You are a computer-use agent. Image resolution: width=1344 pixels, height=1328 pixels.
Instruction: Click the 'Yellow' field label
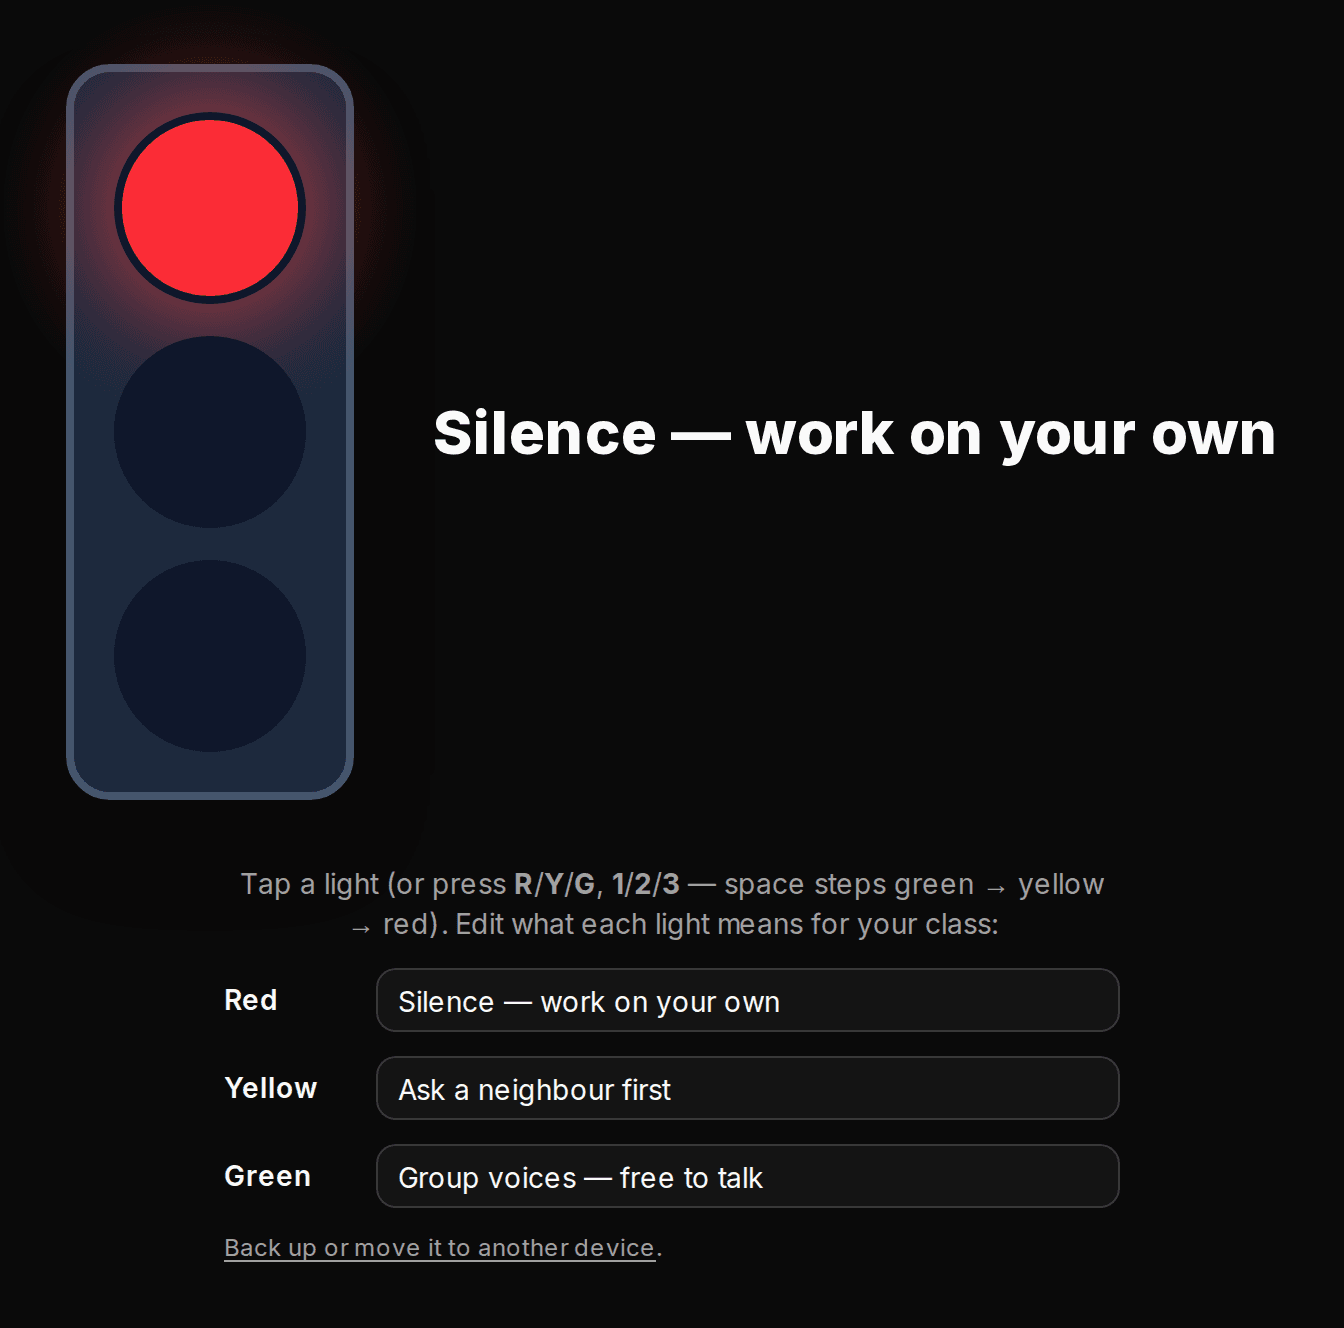pyautogui.click(x=271, y=1088)
